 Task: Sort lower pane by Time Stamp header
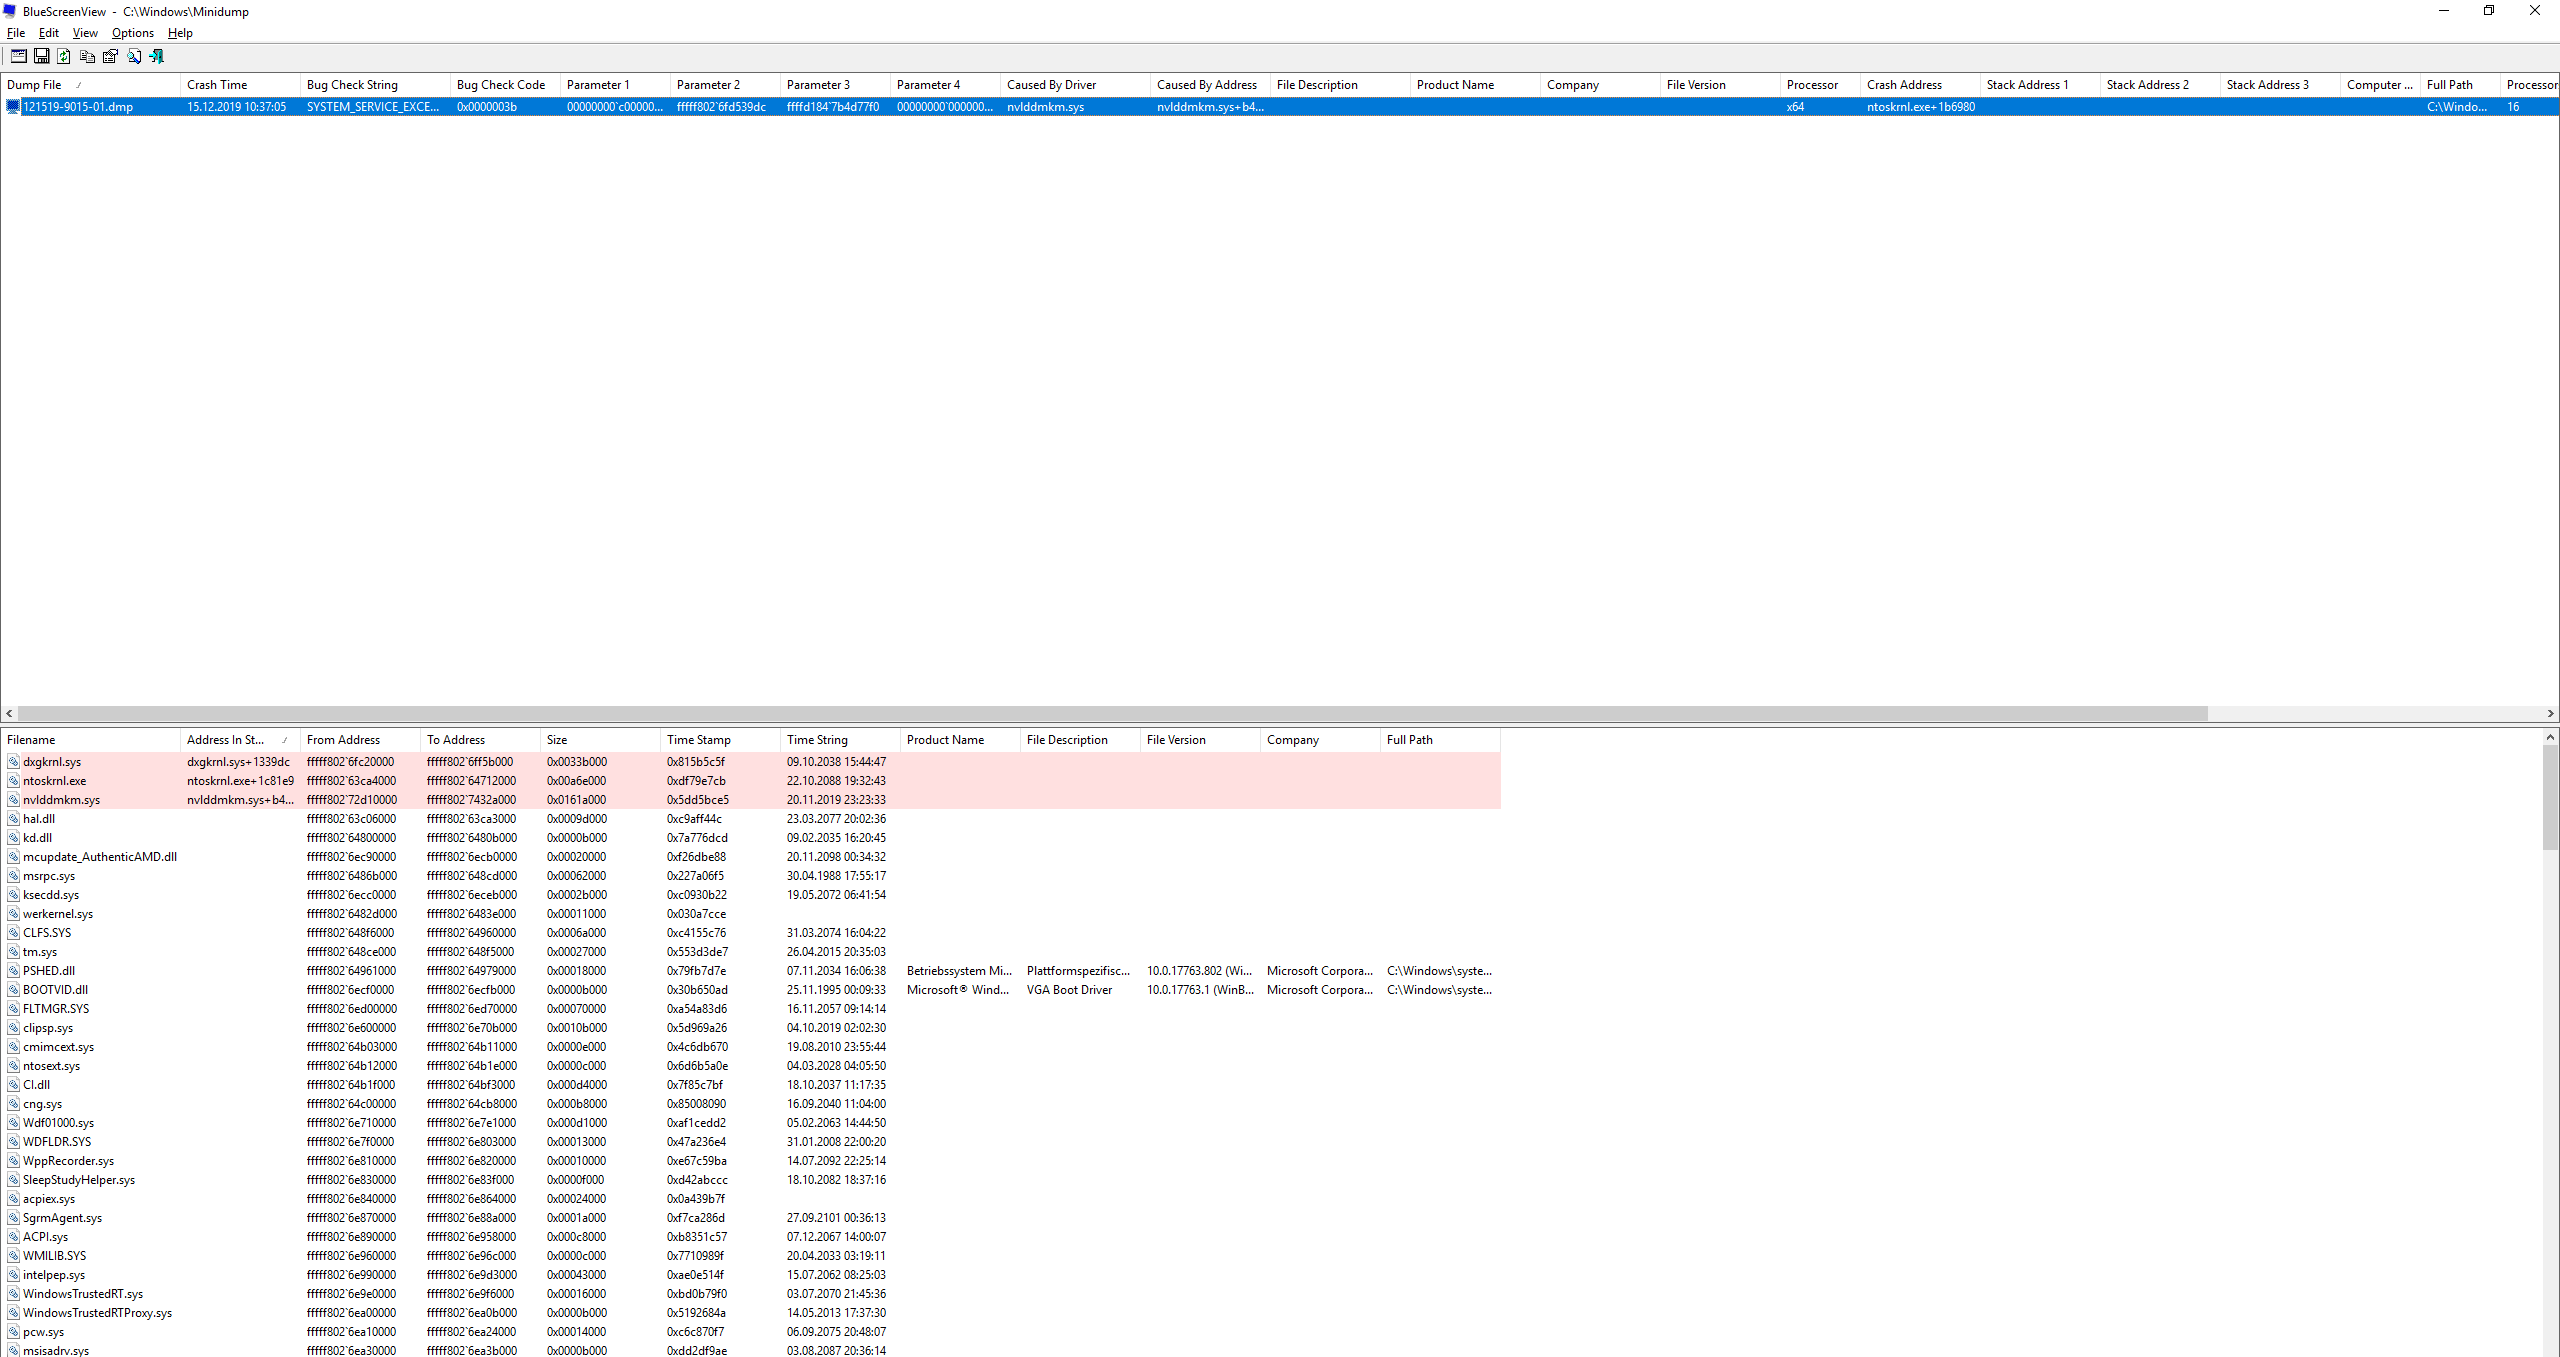(698, 740)
